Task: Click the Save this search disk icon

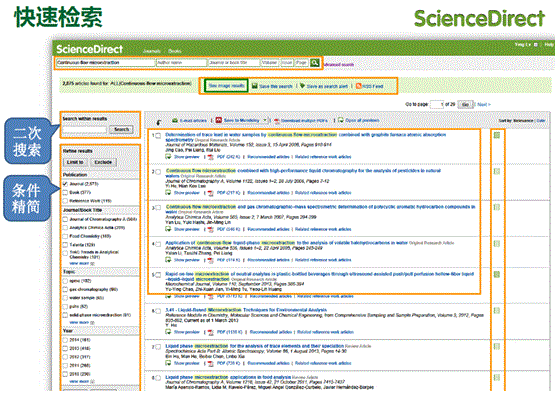Action: [x=254, y=86]
